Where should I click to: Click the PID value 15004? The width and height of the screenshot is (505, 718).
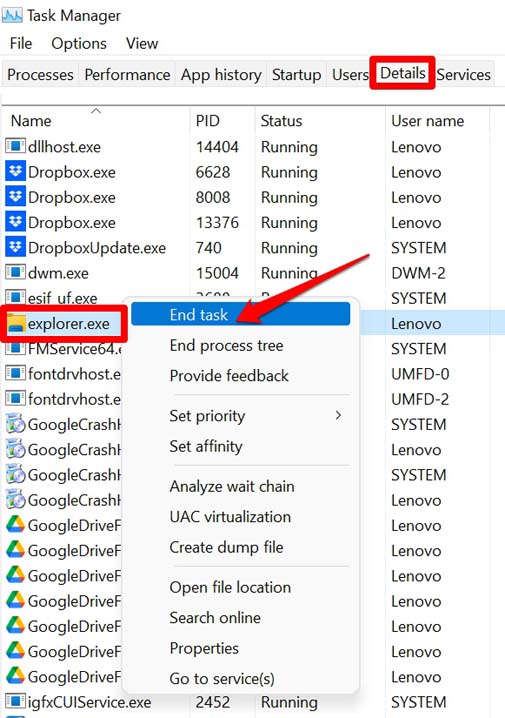click(217, 273)
